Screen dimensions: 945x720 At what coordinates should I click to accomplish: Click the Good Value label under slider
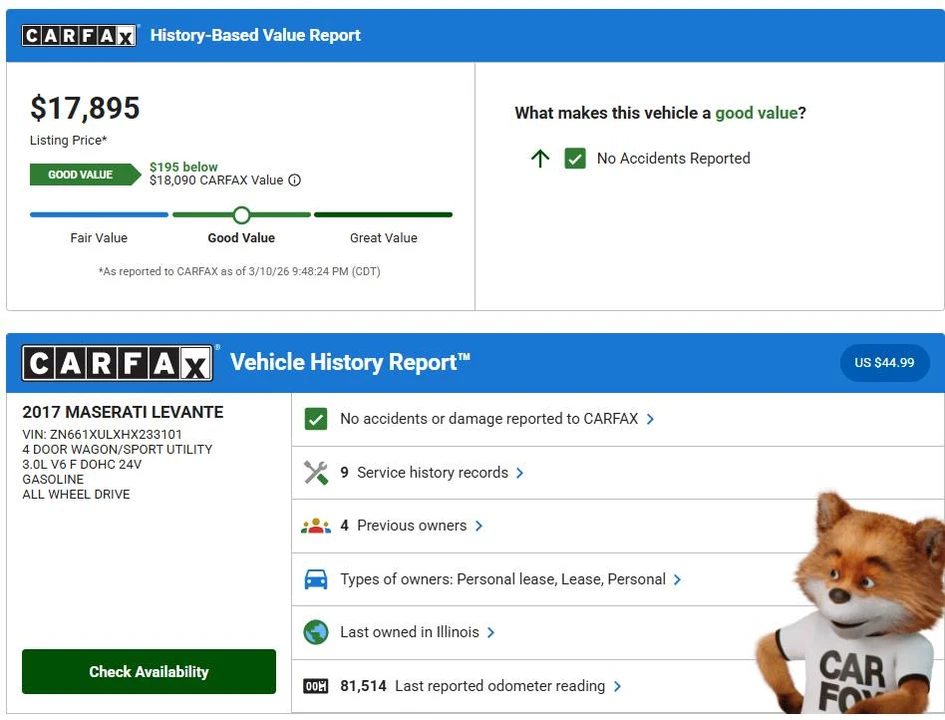coord(241,238)
